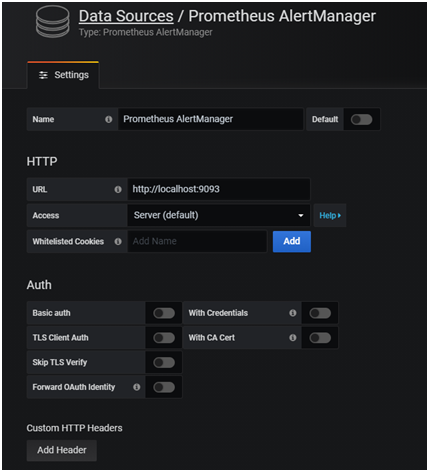Click the info icon beside Name

coord(109,119)
